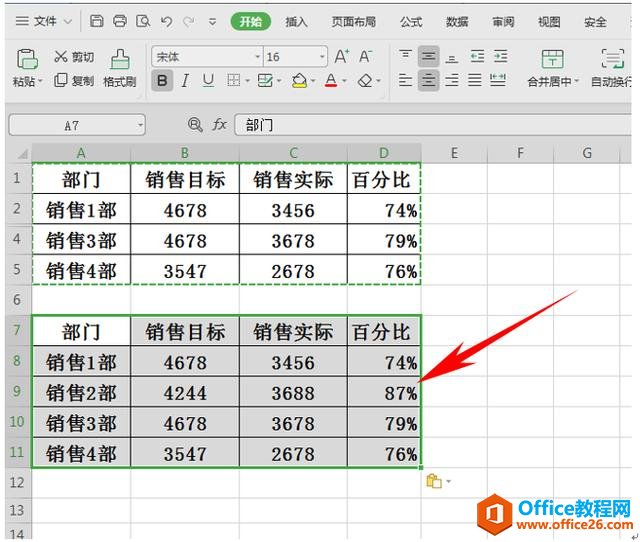The width and height of the screenshot is (640, 542).
Task: Select cell 销售2部
Action: pyautogui.click(x=81, y=392)
